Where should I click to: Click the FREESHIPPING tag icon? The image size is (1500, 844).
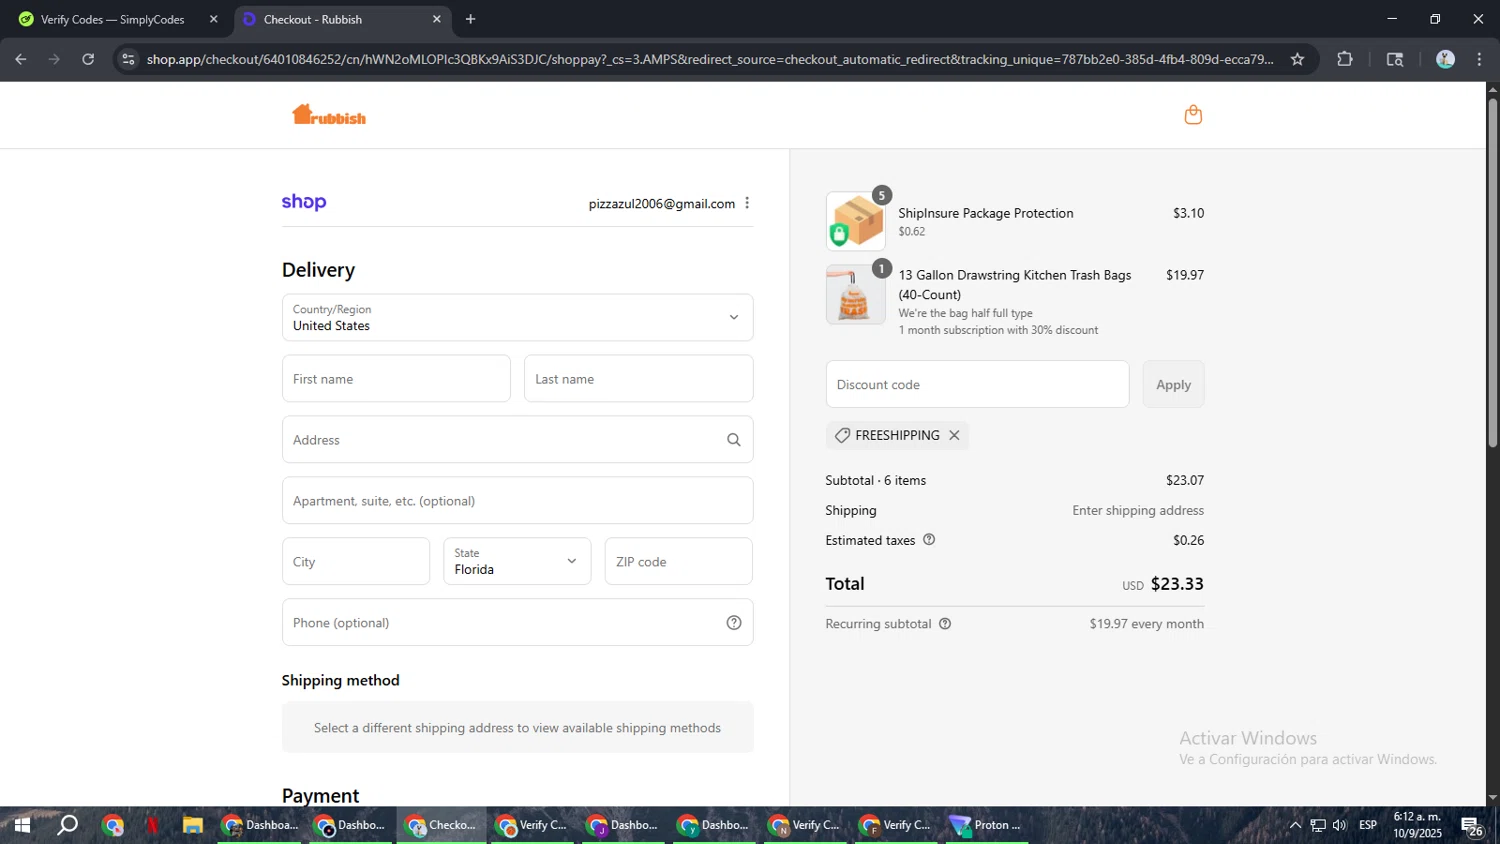(842, 435)
